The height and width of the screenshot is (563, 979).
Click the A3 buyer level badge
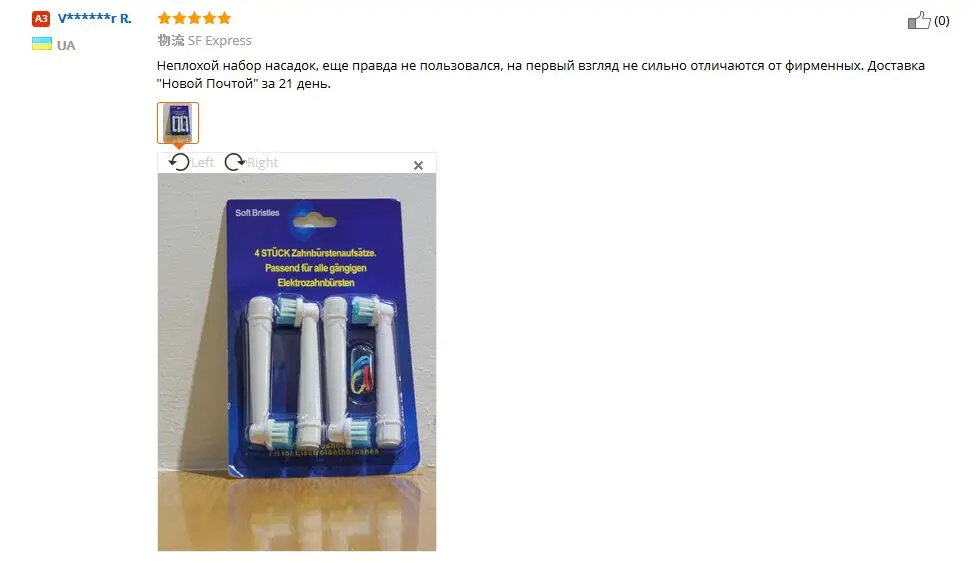pyautogui.click(x=41, y=19)
